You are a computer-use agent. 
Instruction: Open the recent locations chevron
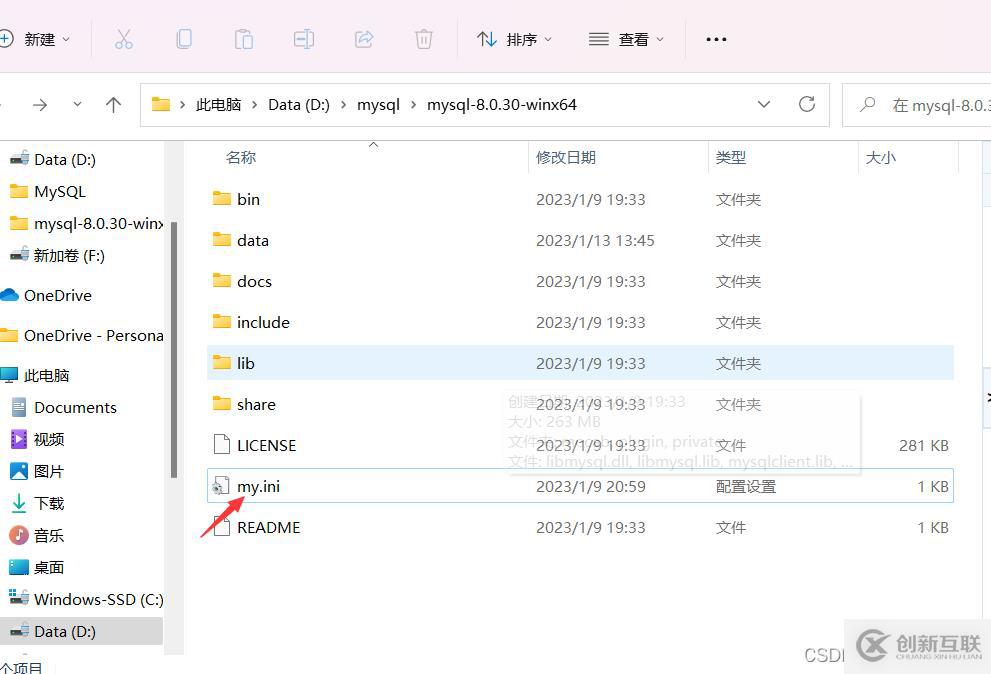coord(77,104)
